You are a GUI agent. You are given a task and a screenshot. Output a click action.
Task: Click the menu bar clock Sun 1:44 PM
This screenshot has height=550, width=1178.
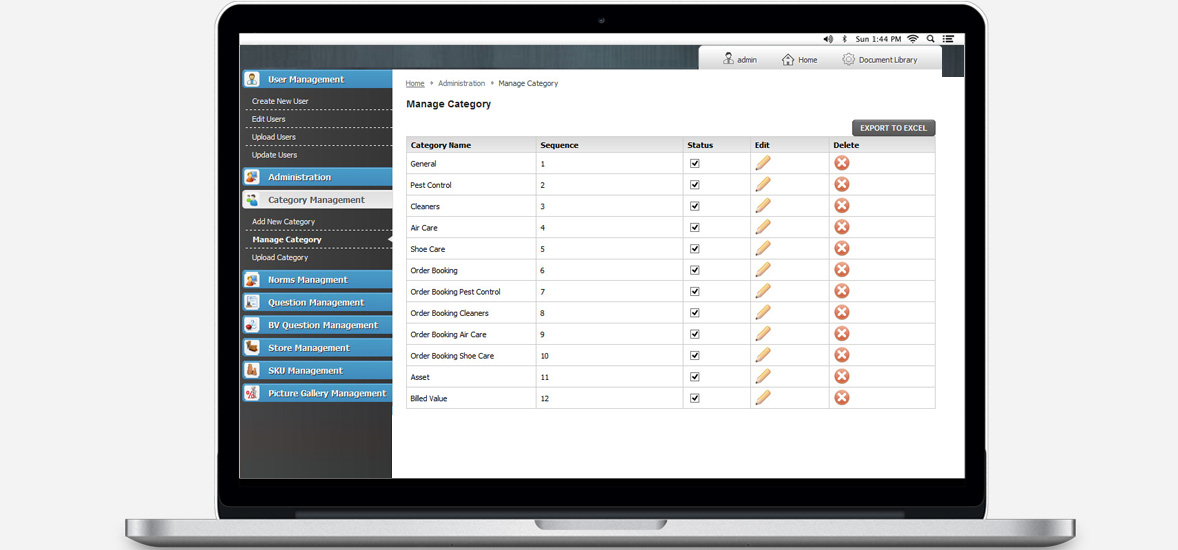pos(879,38)
